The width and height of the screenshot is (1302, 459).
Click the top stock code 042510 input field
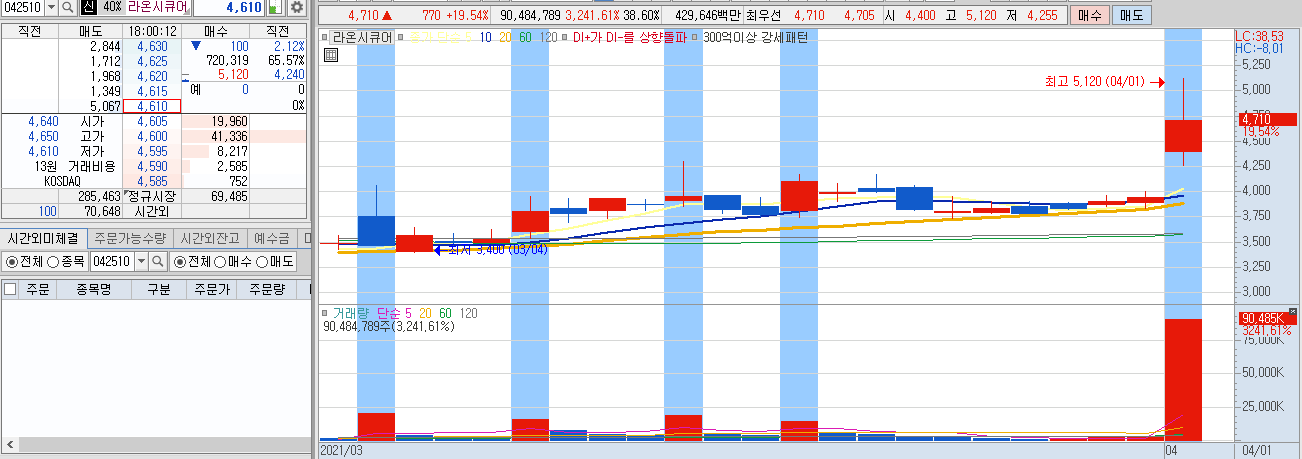(x=22, y=7)
